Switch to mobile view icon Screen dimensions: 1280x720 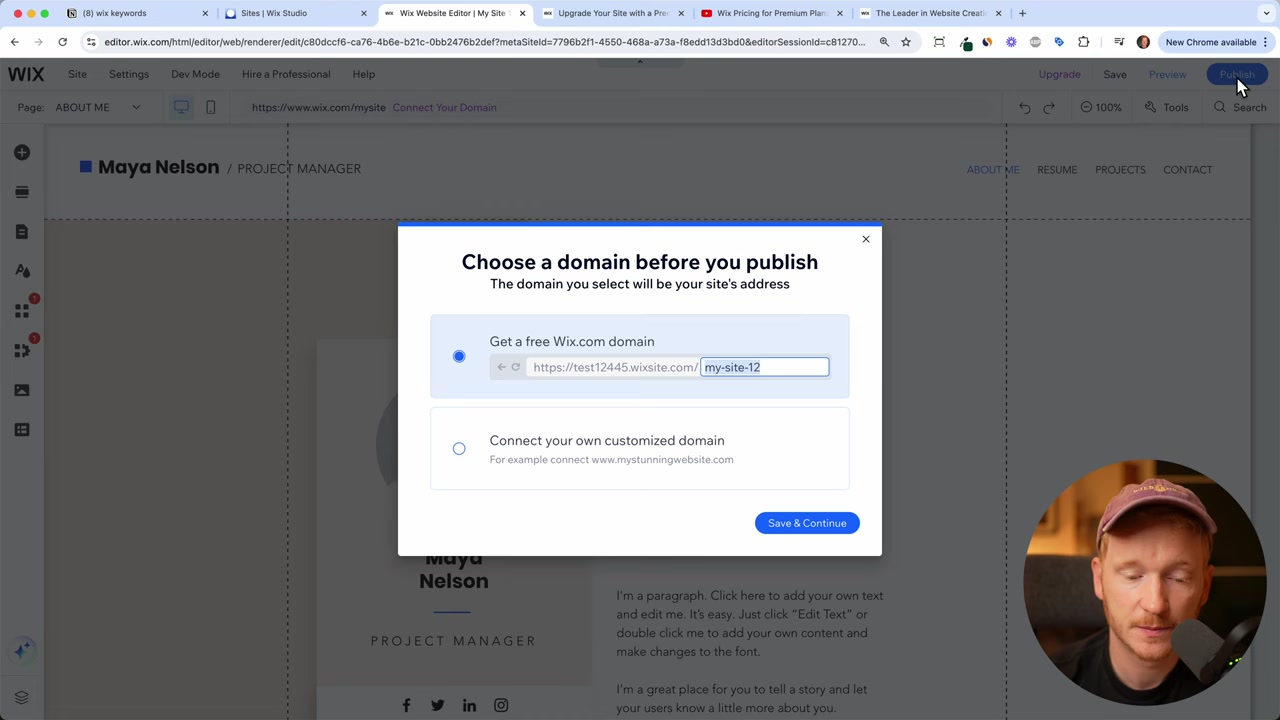pos(210,107)
